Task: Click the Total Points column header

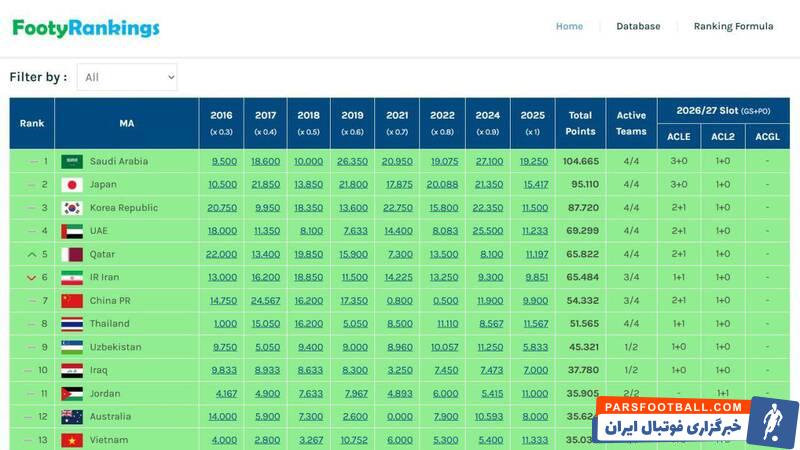Action: (580, 123)
